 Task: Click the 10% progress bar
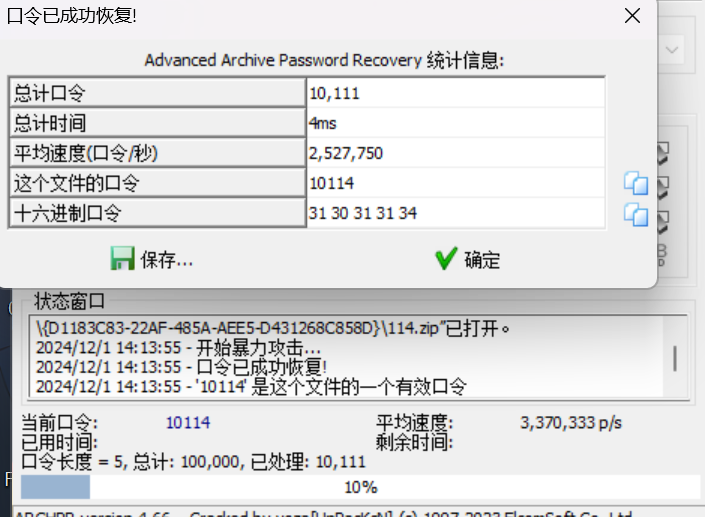[x=360, y=487]
